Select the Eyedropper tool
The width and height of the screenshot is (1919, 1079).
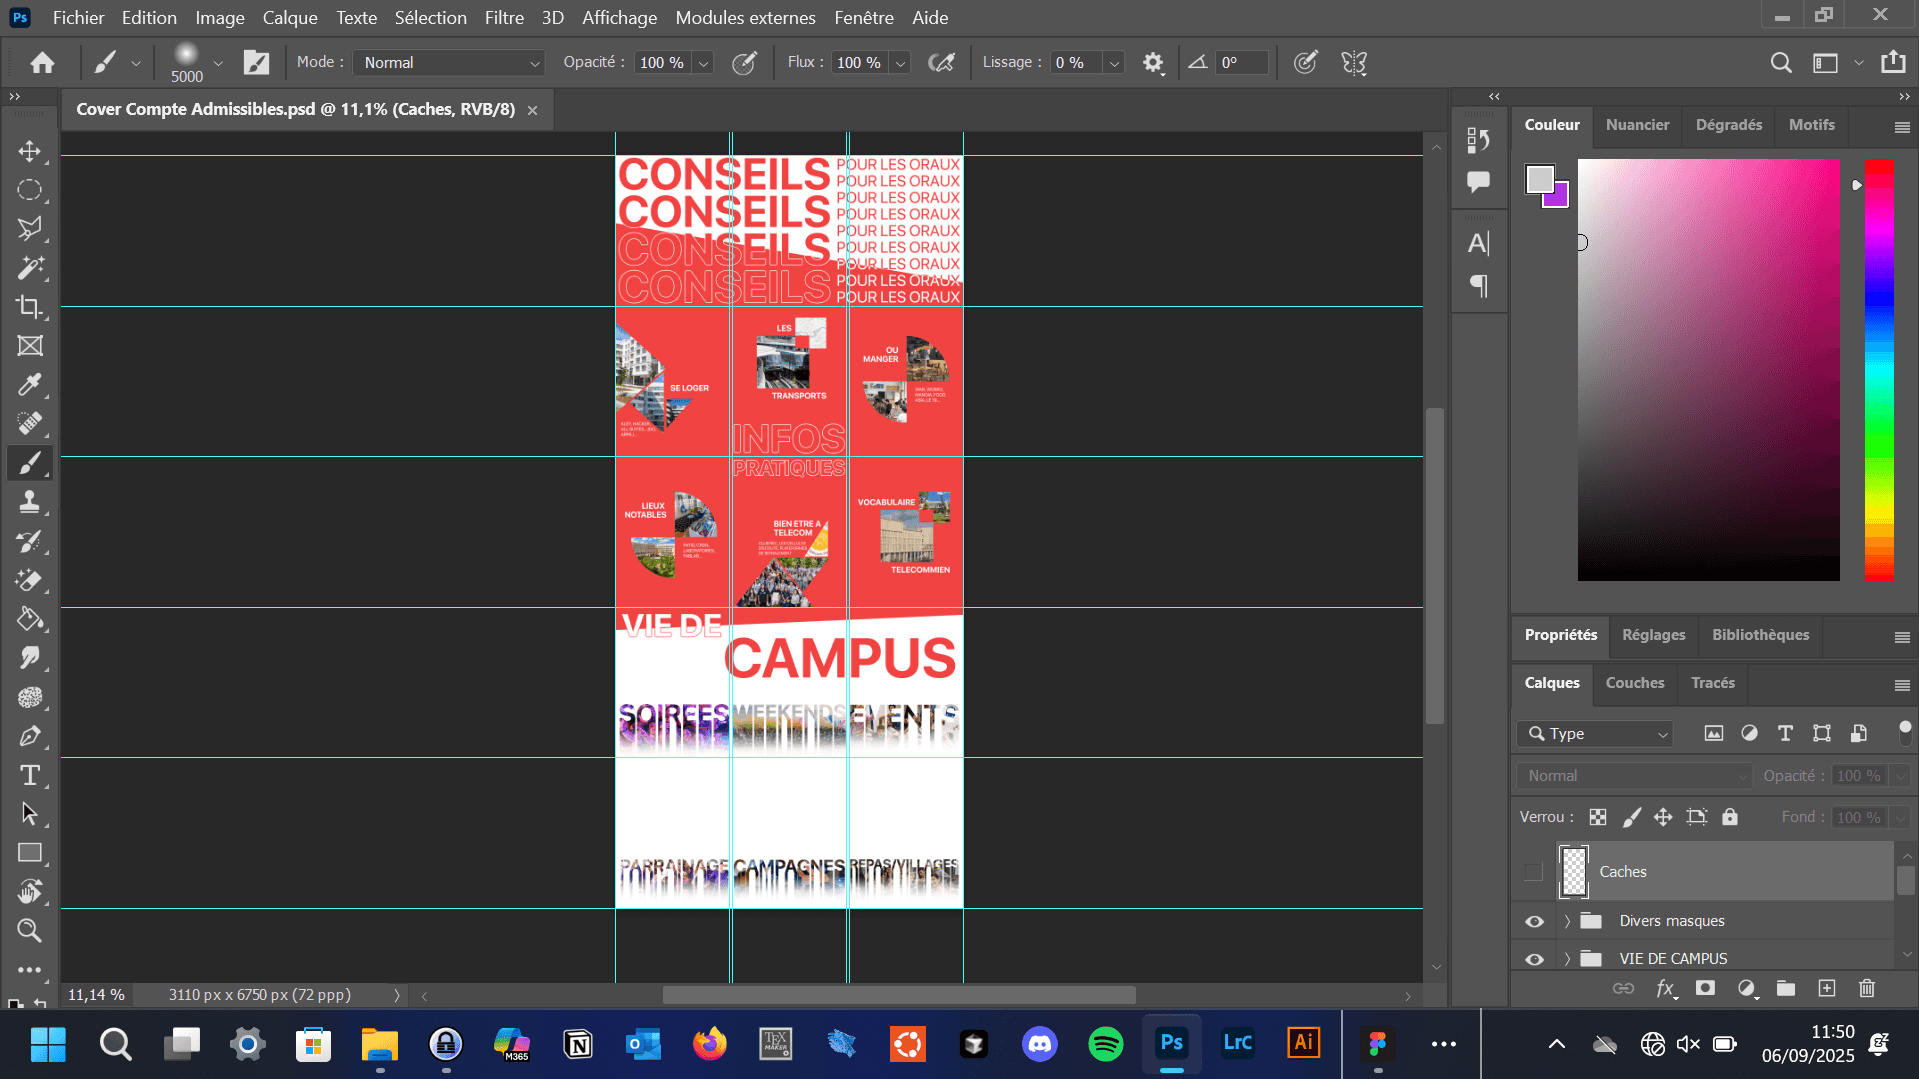pyautogui.click(x=30, y=385)
